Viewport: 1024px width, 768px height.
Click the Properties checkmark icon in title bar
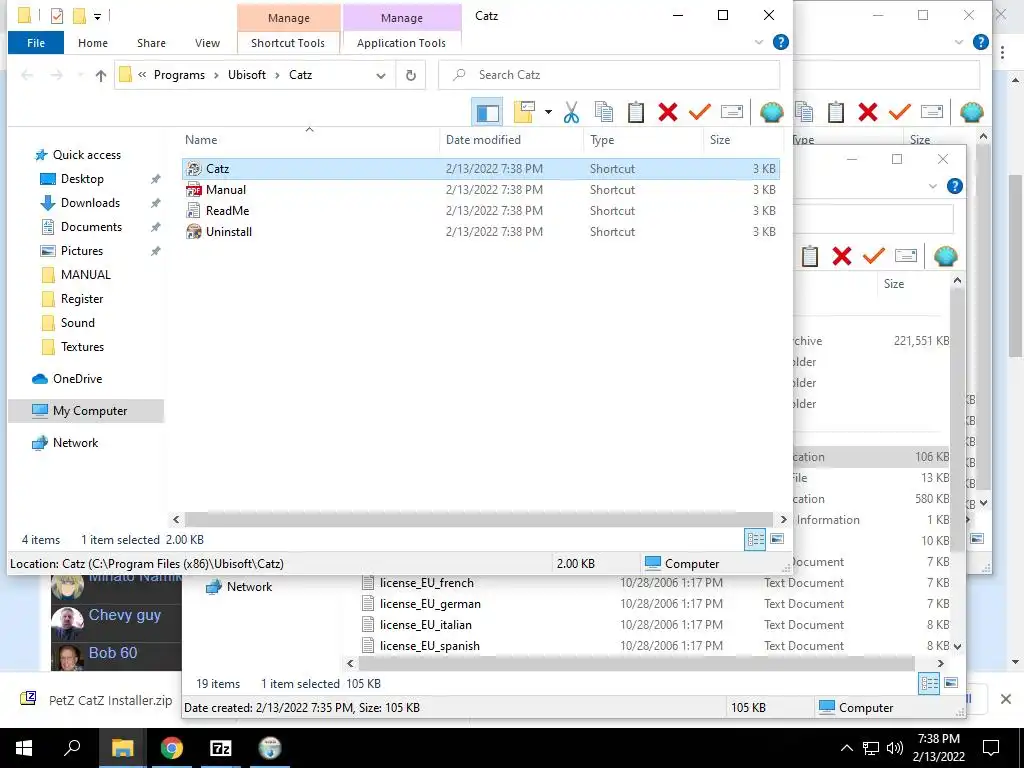coord(57,15)
